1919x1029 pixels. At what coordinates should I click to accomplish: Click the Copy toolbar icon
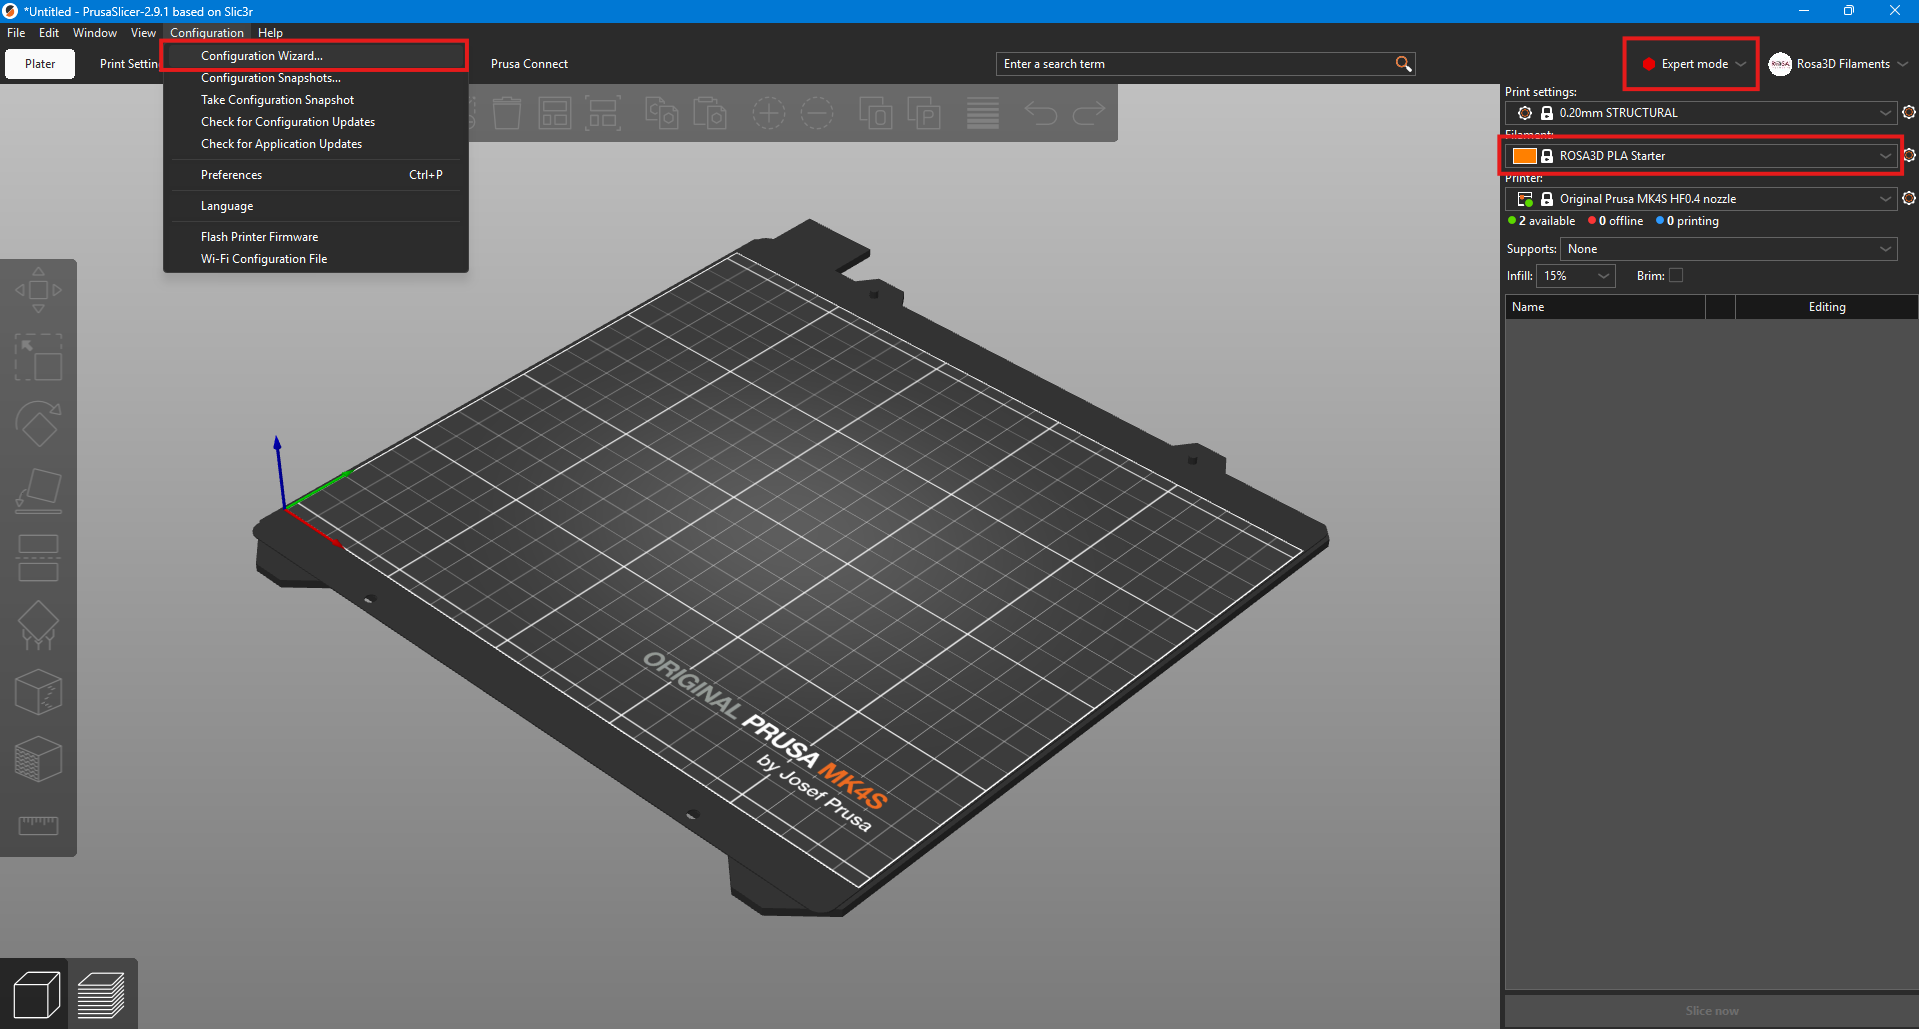click(x=661, y=113)
